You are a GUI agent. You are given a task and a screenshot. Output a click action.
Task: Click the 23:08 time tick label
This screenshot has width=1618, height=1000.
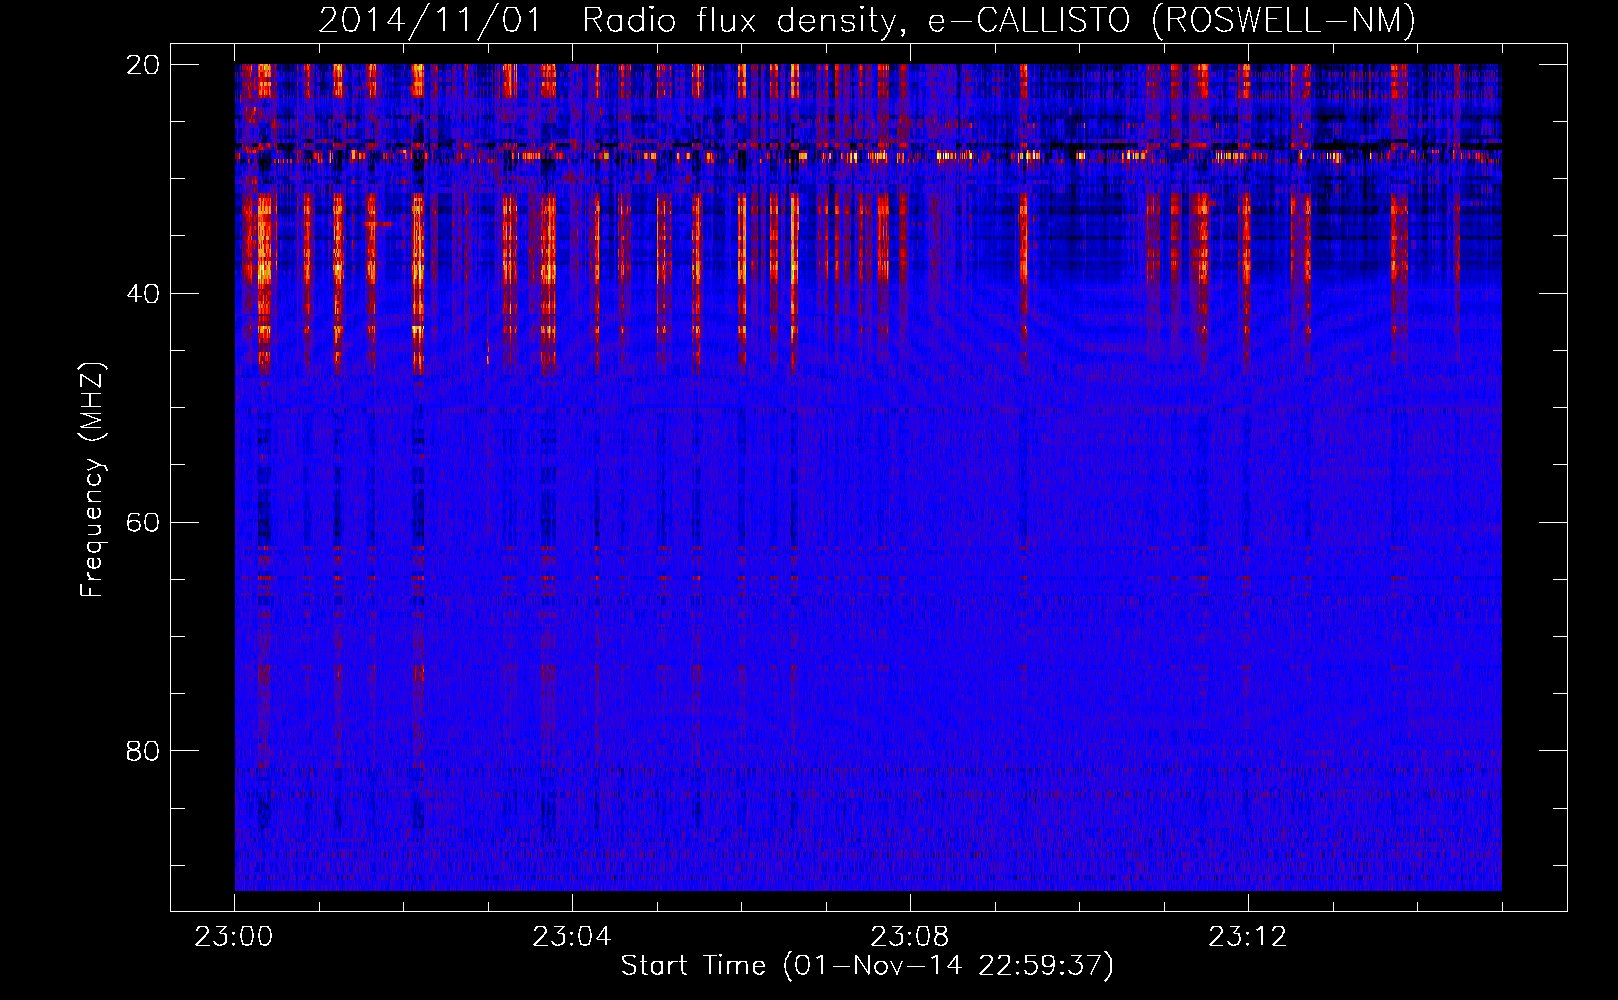point(910,937)
